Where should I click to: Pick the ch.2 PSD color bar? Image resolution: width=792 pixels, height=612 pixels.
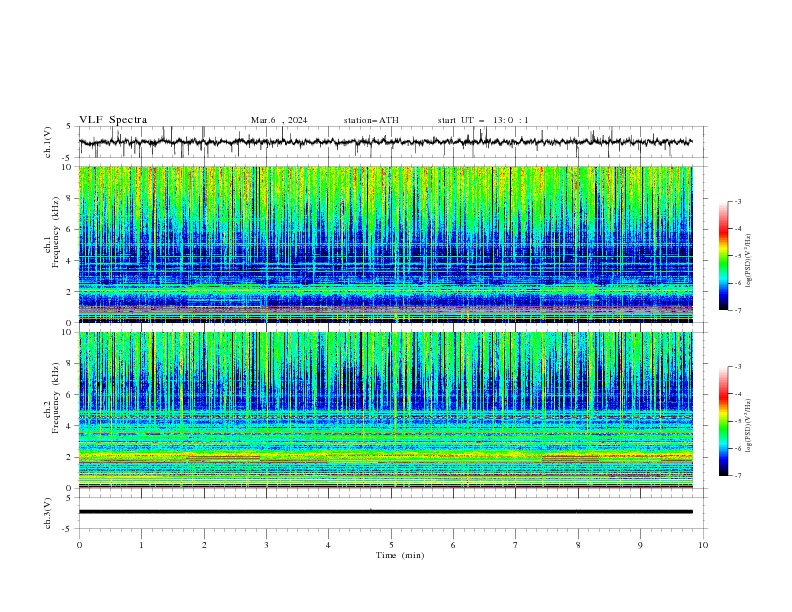[723, 421]
